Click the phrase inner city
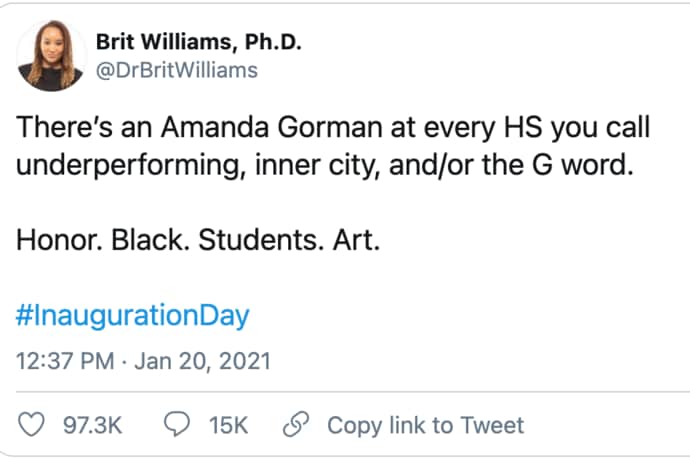This screenshot has width=690, height=460. tap(309, 163)
